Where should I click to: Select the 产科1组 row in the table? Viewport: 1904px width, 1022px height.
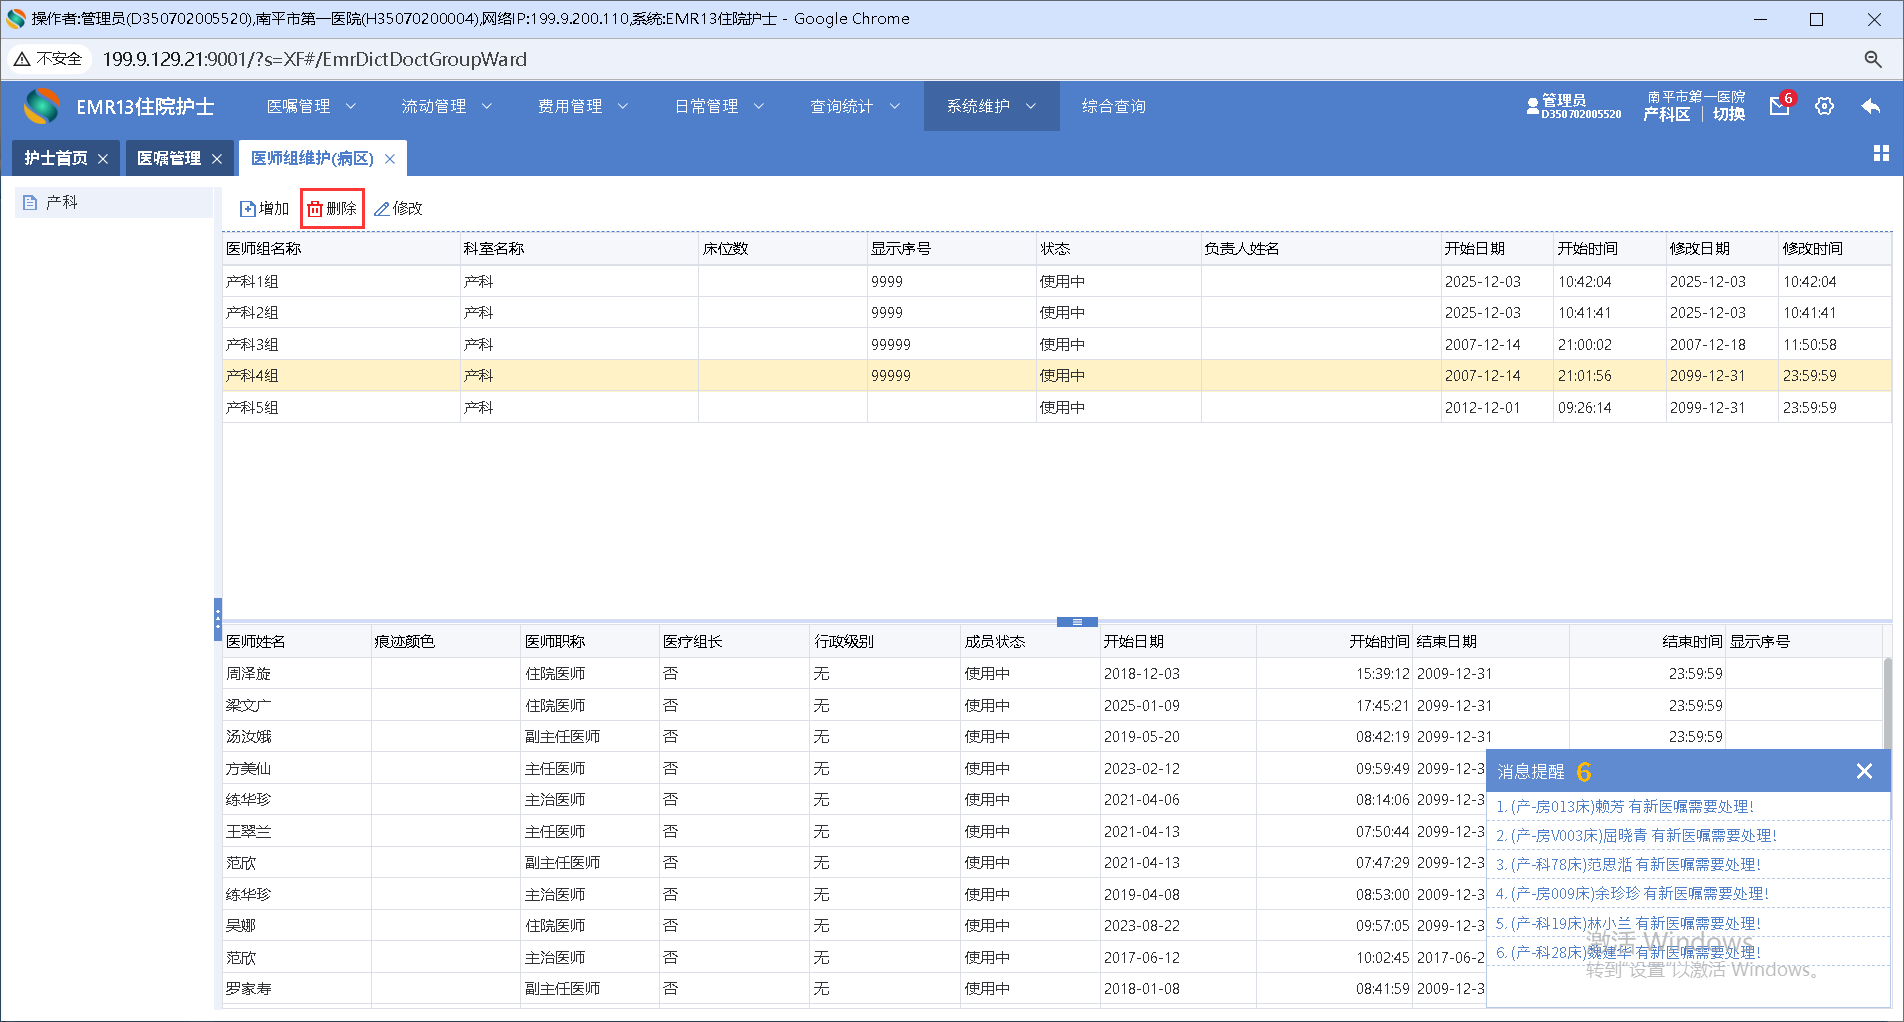point(253,282)
